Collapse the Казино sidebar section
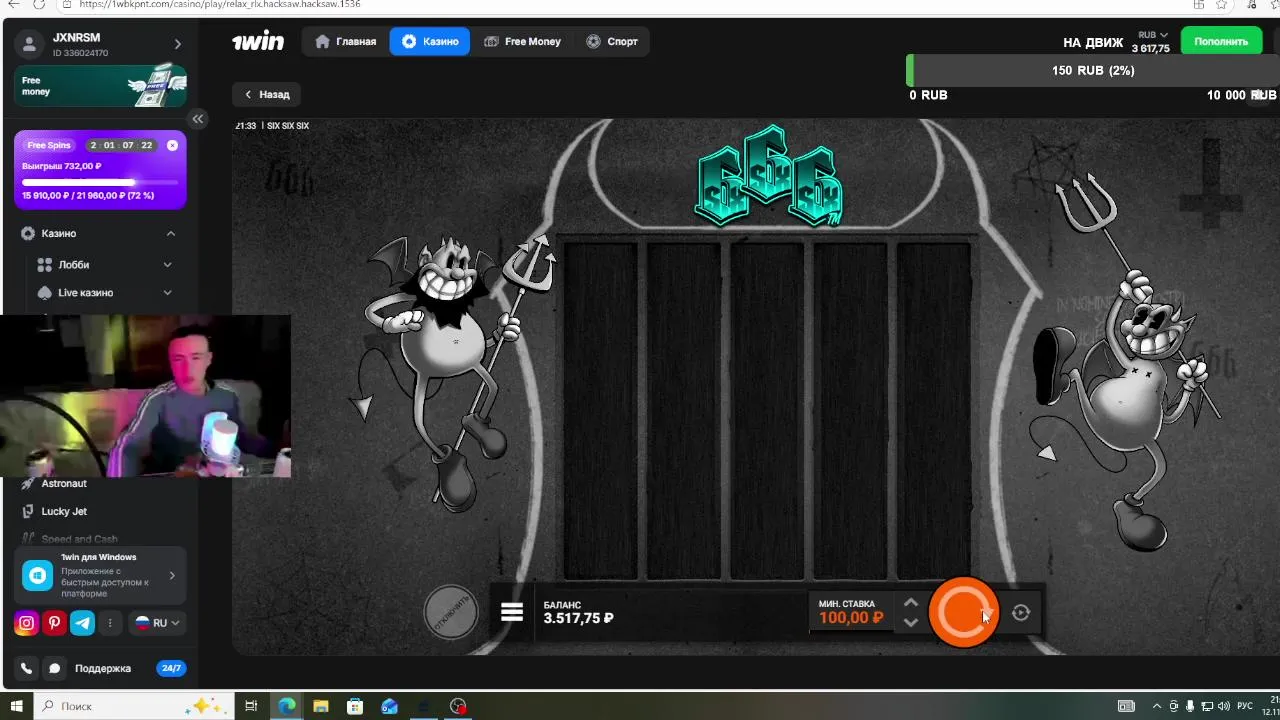 pos(171,233)
